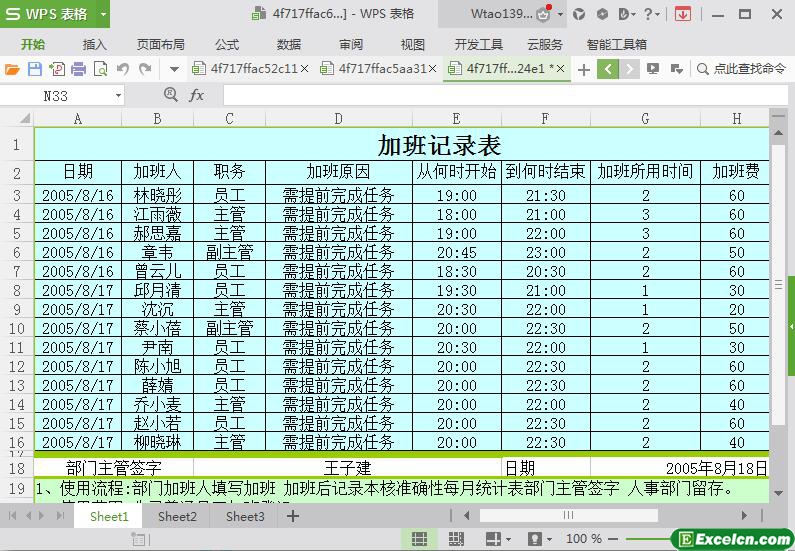The height and width of the screenshot is (551, 795).
Task: Click the 100 % zoom level
Action: tap(584, 539)
